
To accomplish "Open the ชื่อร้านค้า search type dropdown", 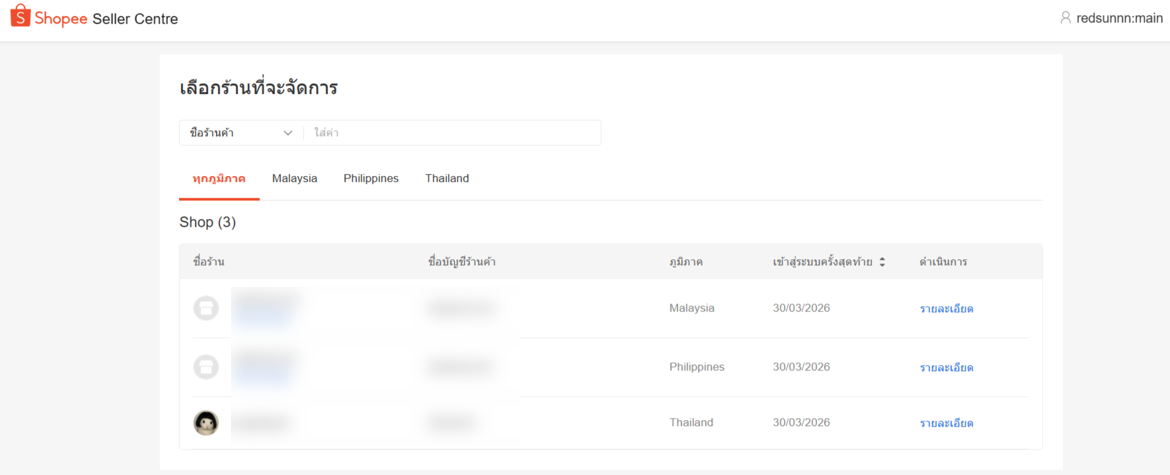I will (240, 133).
